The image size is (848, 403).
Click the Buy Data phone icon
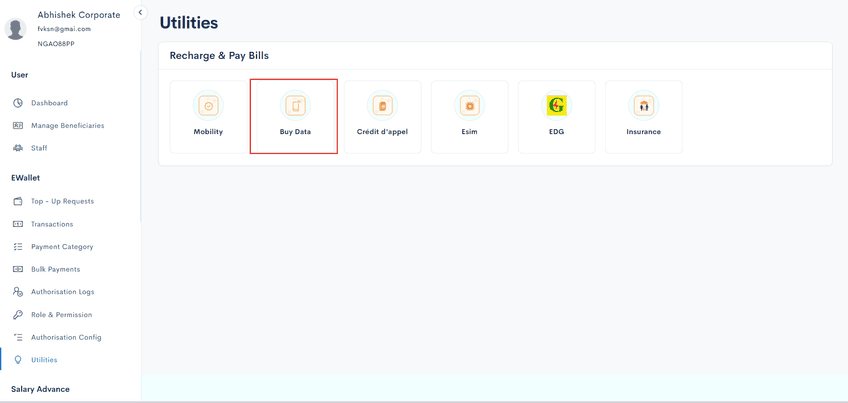coord(295,106)
